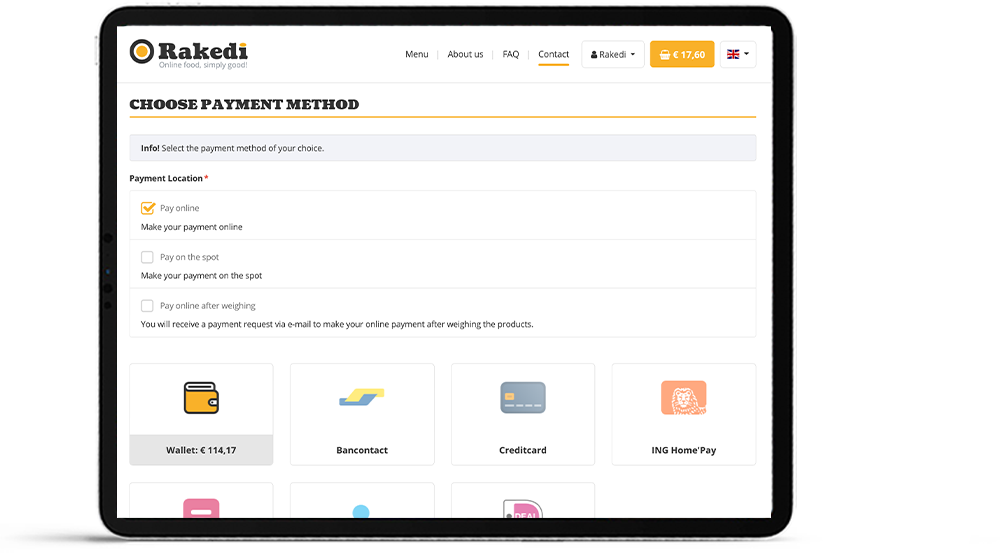Click the Rakedi logo

pyautogui.click(x=188, y=52)
